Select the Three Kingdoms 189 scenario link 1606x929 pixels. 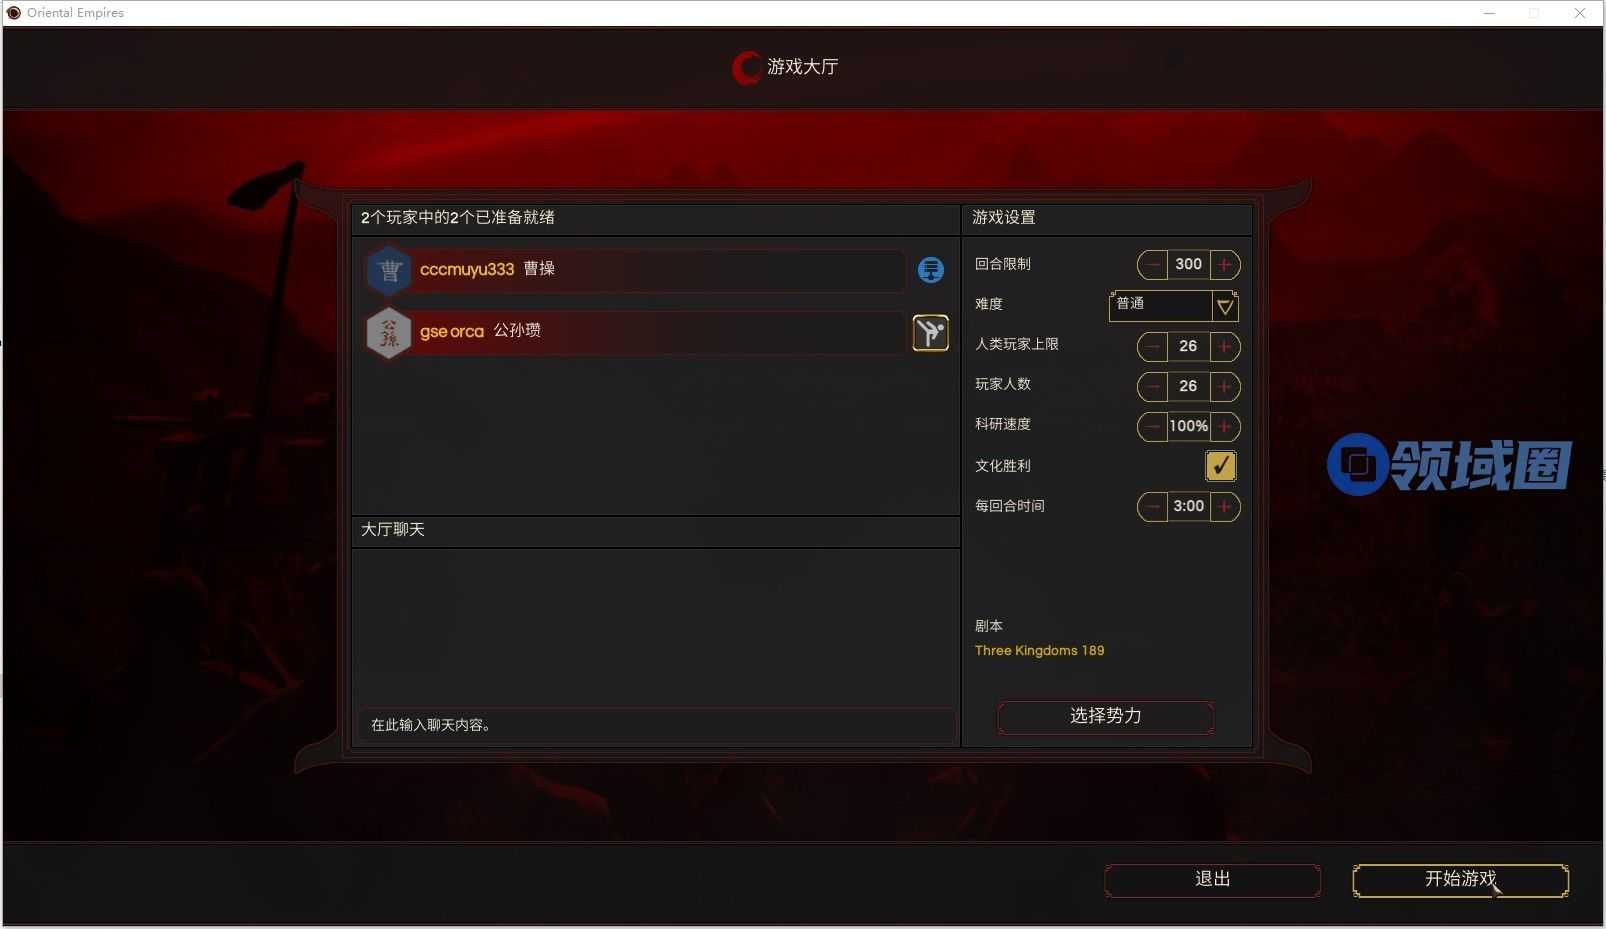pyautogui.click(x=1040, y=651)
